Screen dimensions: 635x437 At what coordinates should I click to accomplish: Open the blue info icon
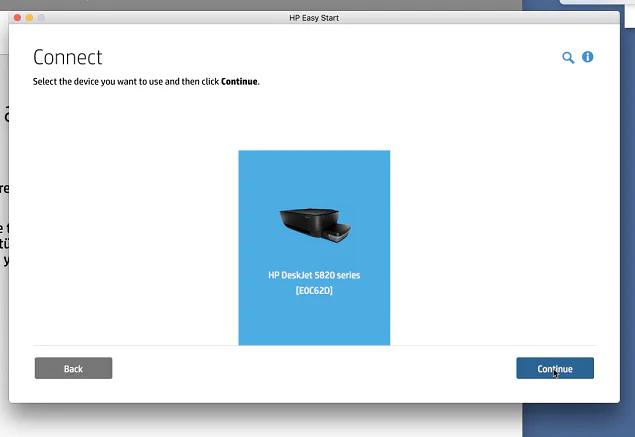588,57
